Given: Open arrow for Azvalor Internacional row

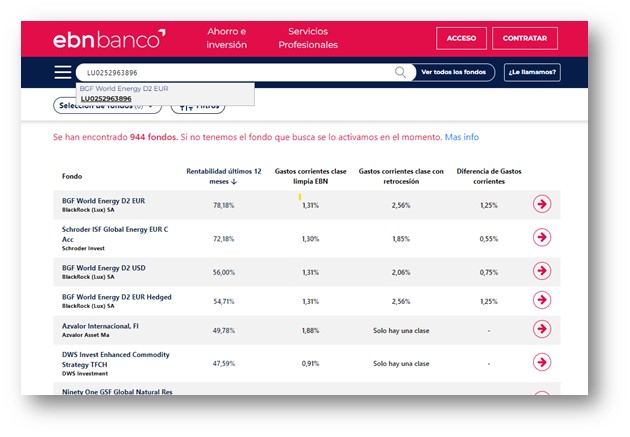Looking at the screenshot, I should coord(542,329).
